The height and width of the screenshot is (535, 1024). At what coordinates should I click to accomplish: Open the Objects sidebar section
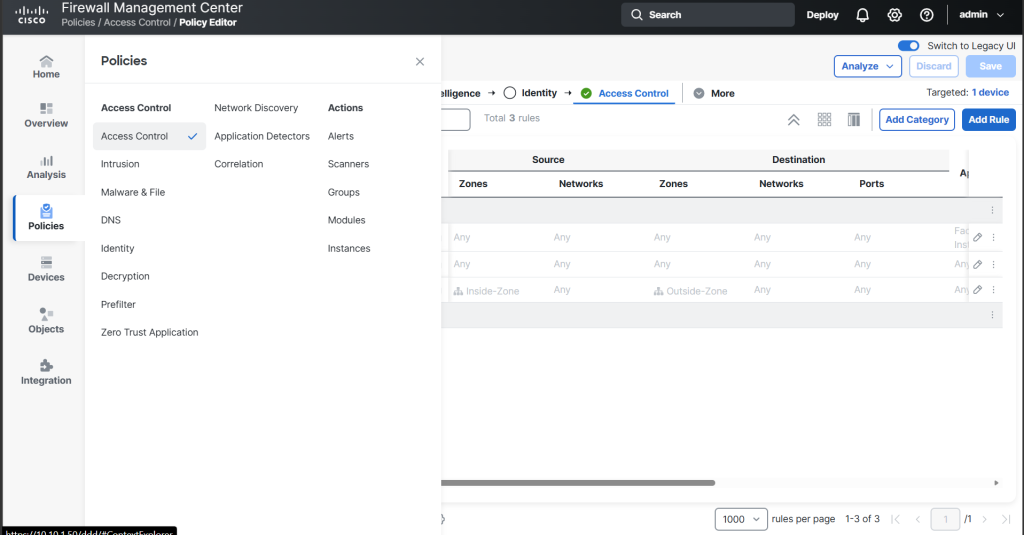click(46, 321)
